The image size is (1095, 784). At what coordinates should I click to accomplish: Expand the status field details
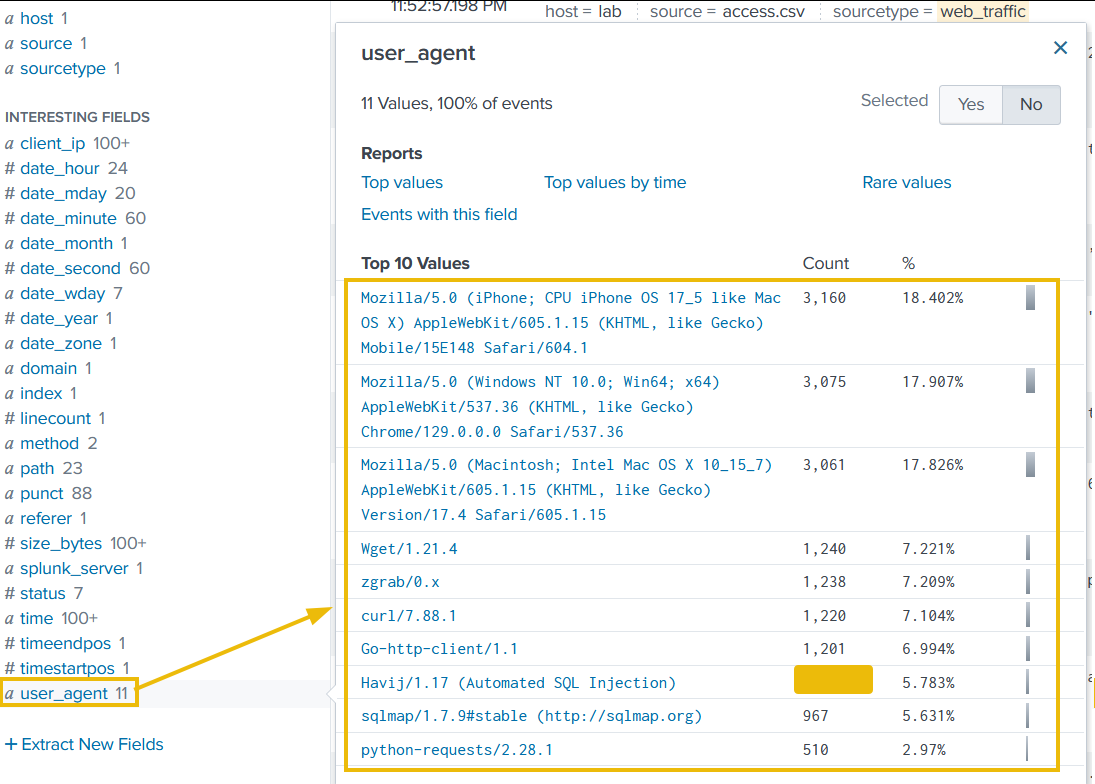(x=46, y=593)
